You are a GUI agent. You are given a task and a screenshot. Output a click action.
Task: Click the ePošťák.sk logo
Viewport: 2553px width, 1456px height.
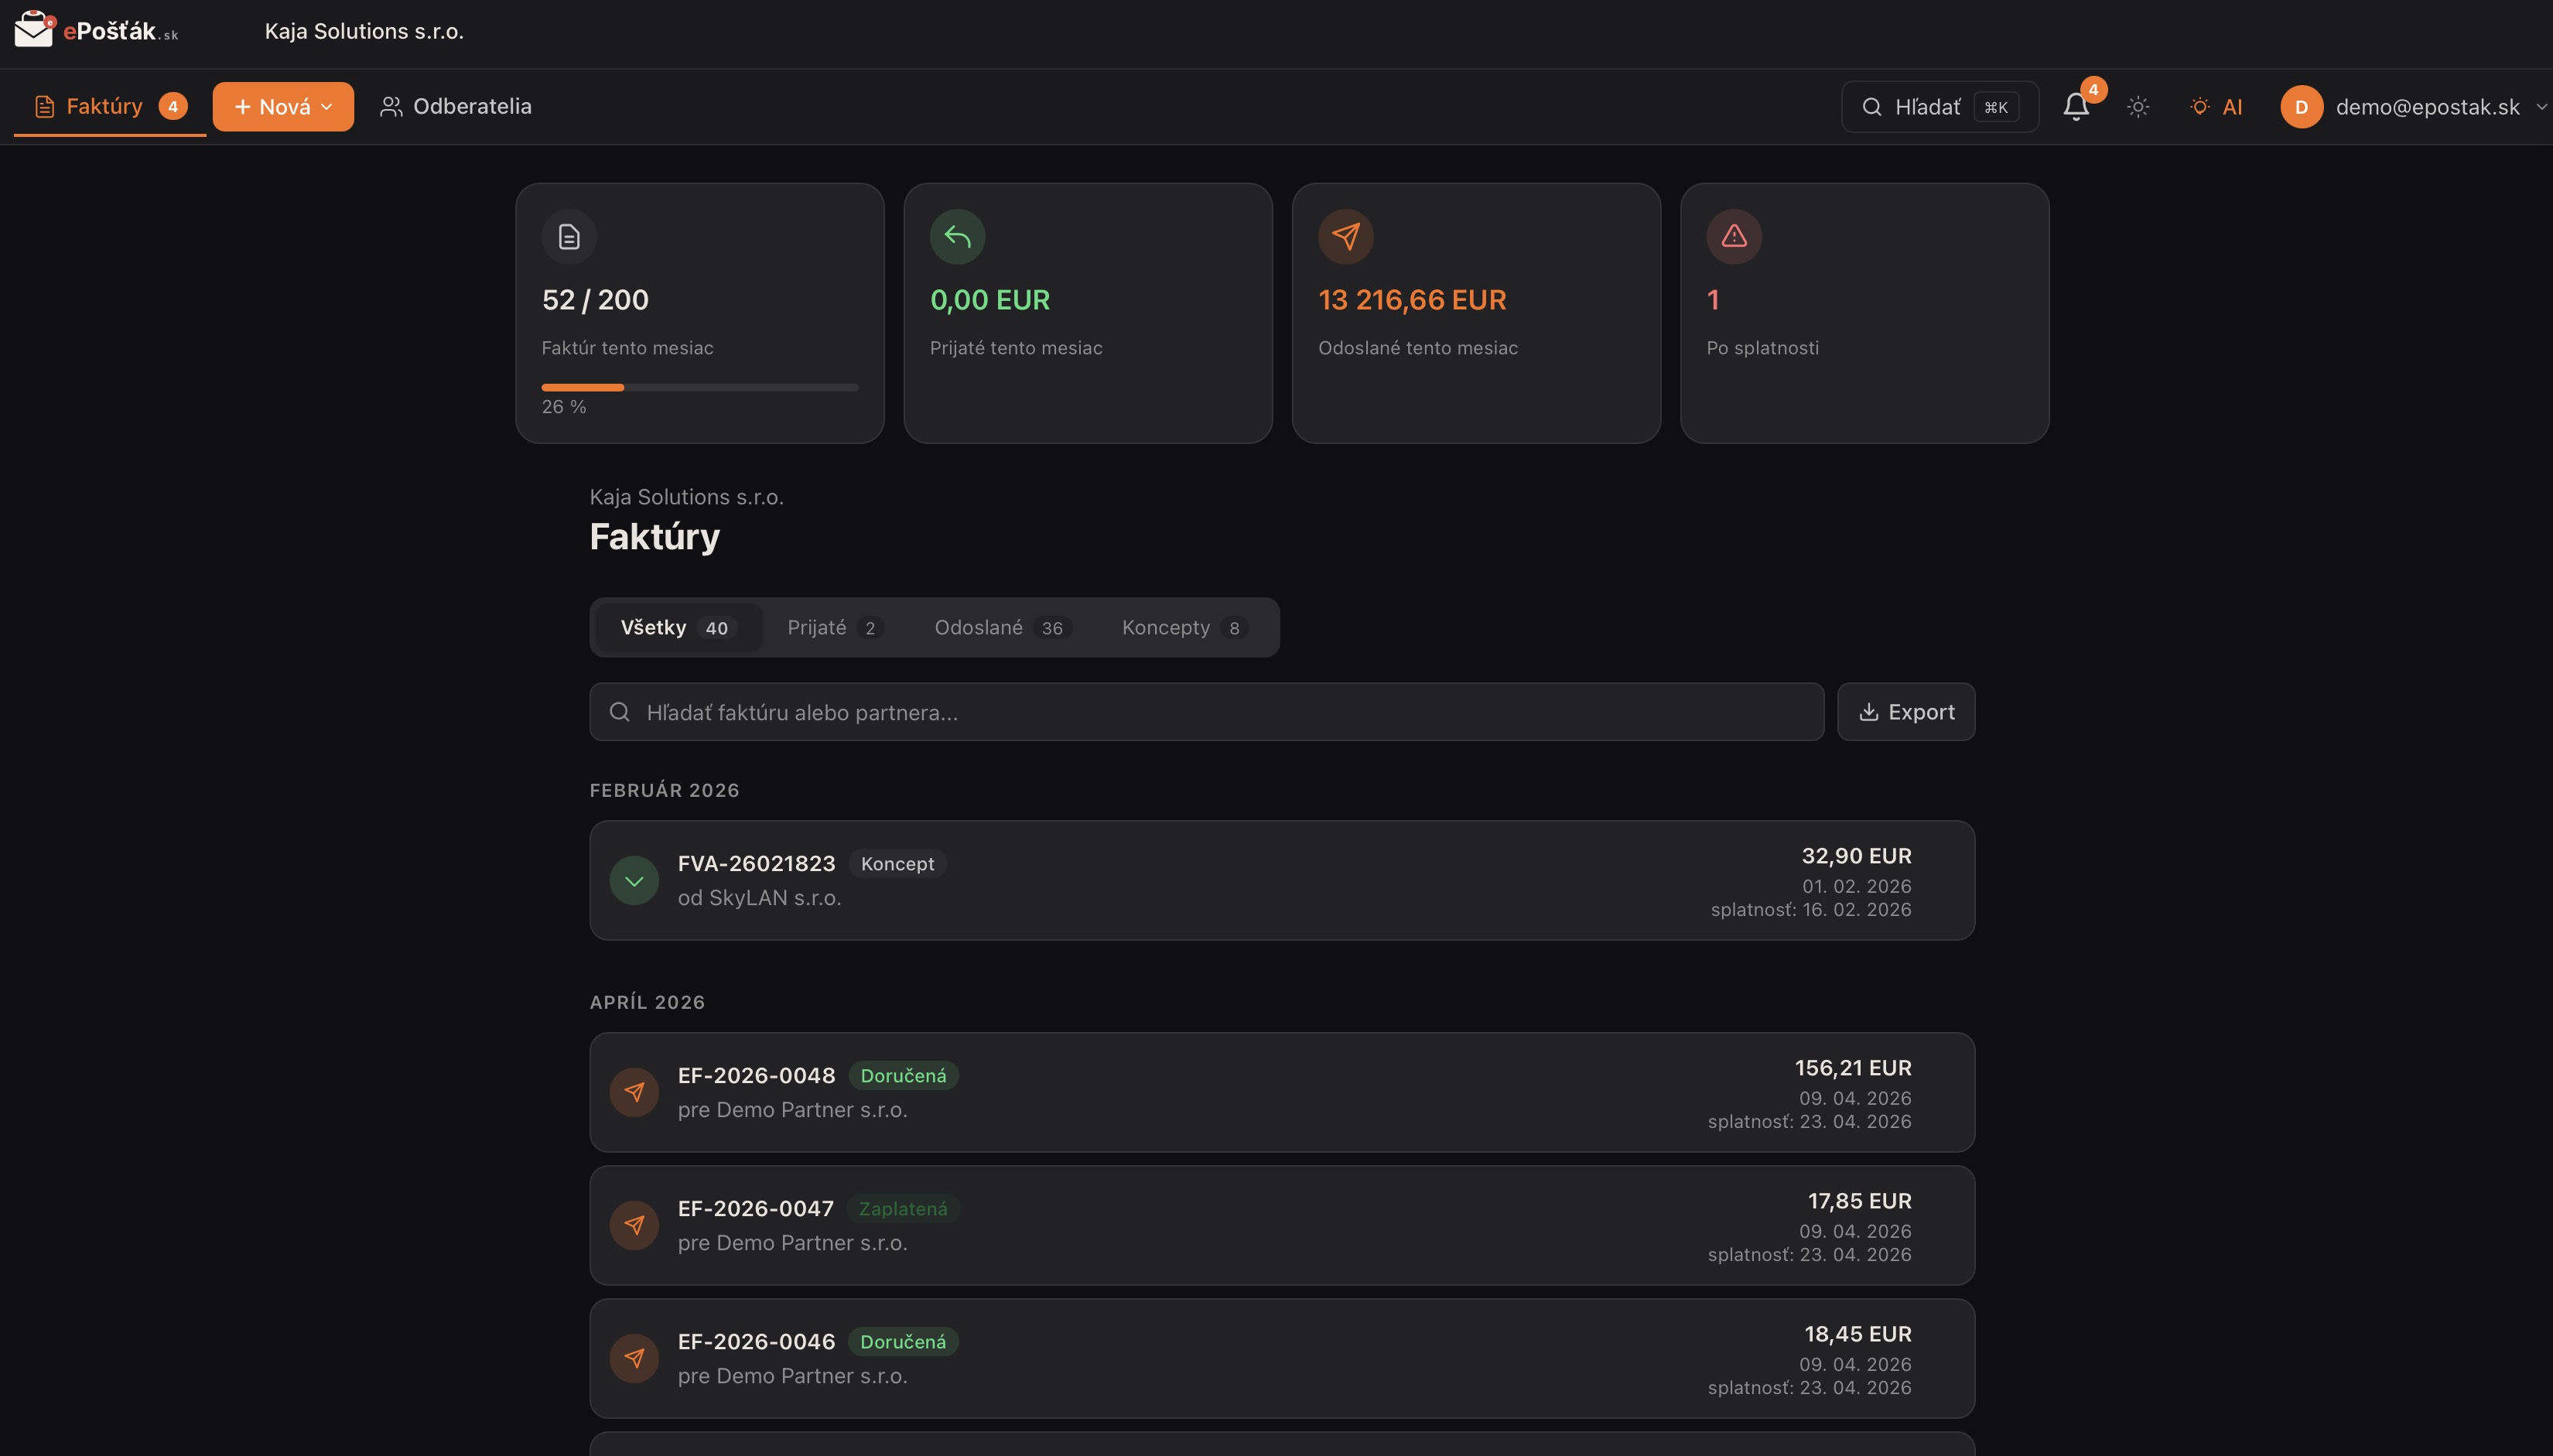95,30
